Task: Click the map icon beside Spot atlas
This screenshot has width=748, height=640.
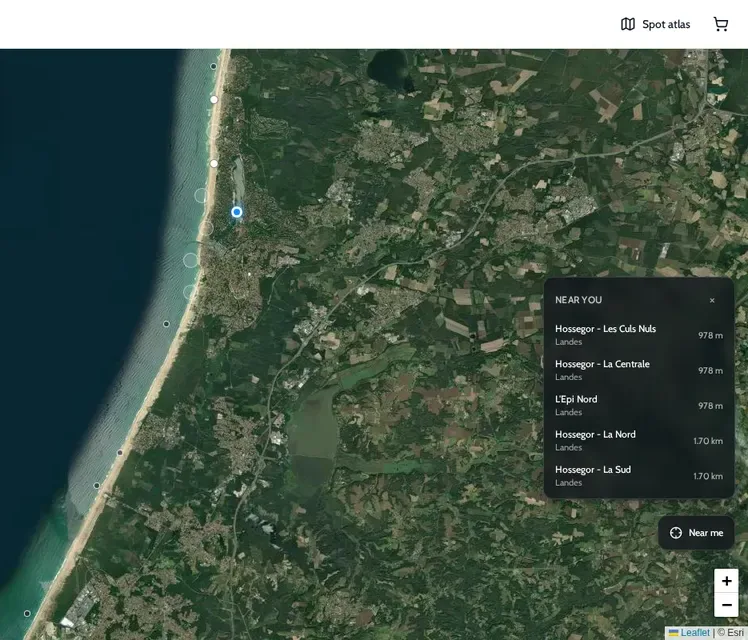Action: click(628, 24)
